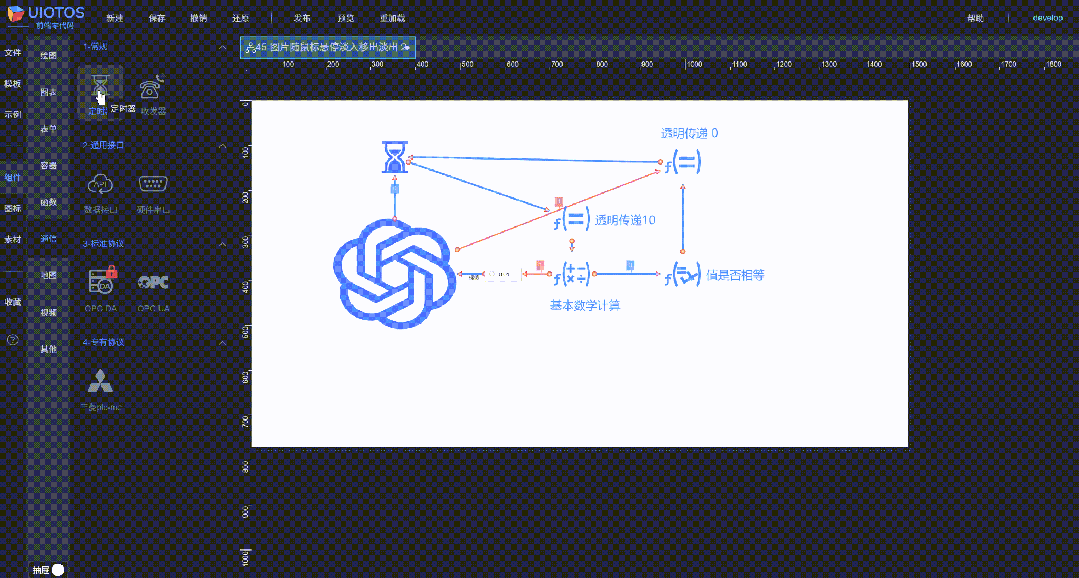Switch to 文件 in the left sidebar
Screen dimensions: 1079x578
coord(12,53)
